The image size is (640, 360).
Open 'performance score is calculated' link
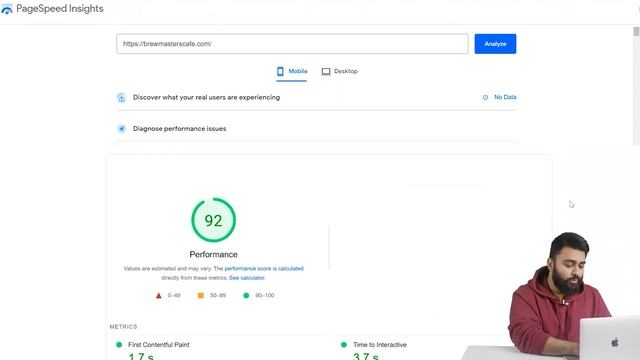(x=264, y=269)
